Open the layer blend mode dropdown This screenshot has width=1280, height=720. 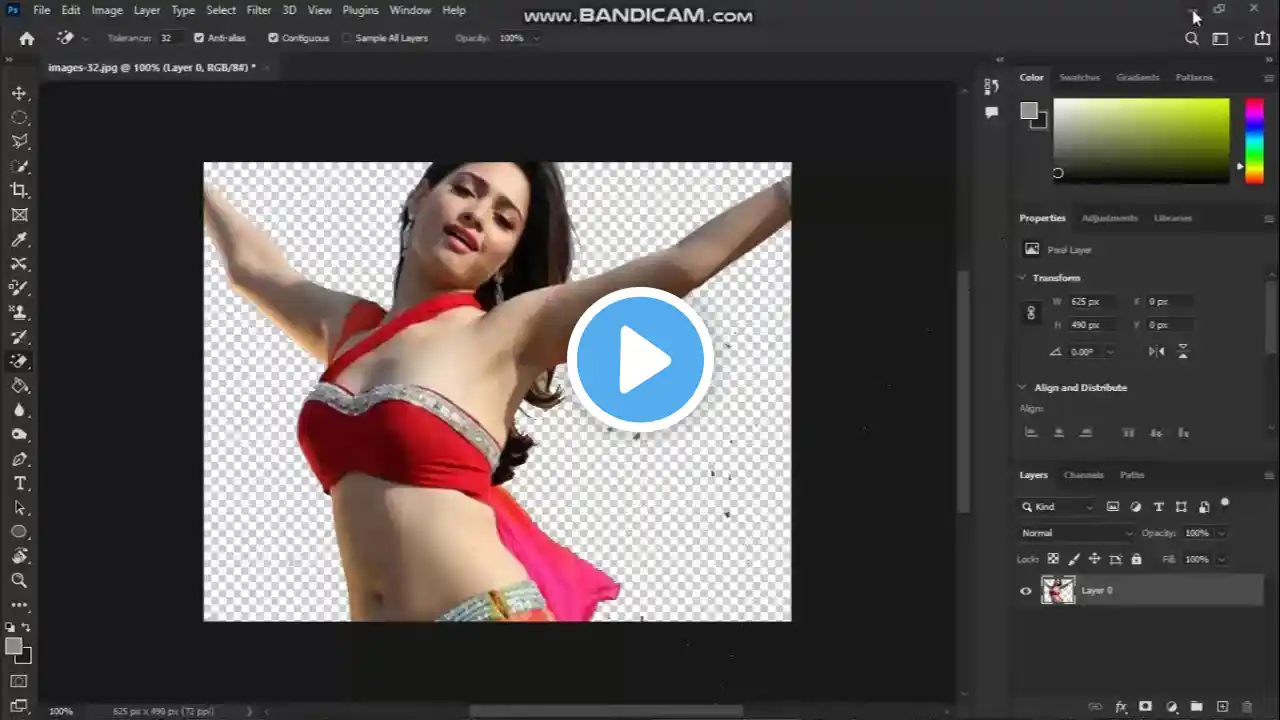coord(1075,532)
